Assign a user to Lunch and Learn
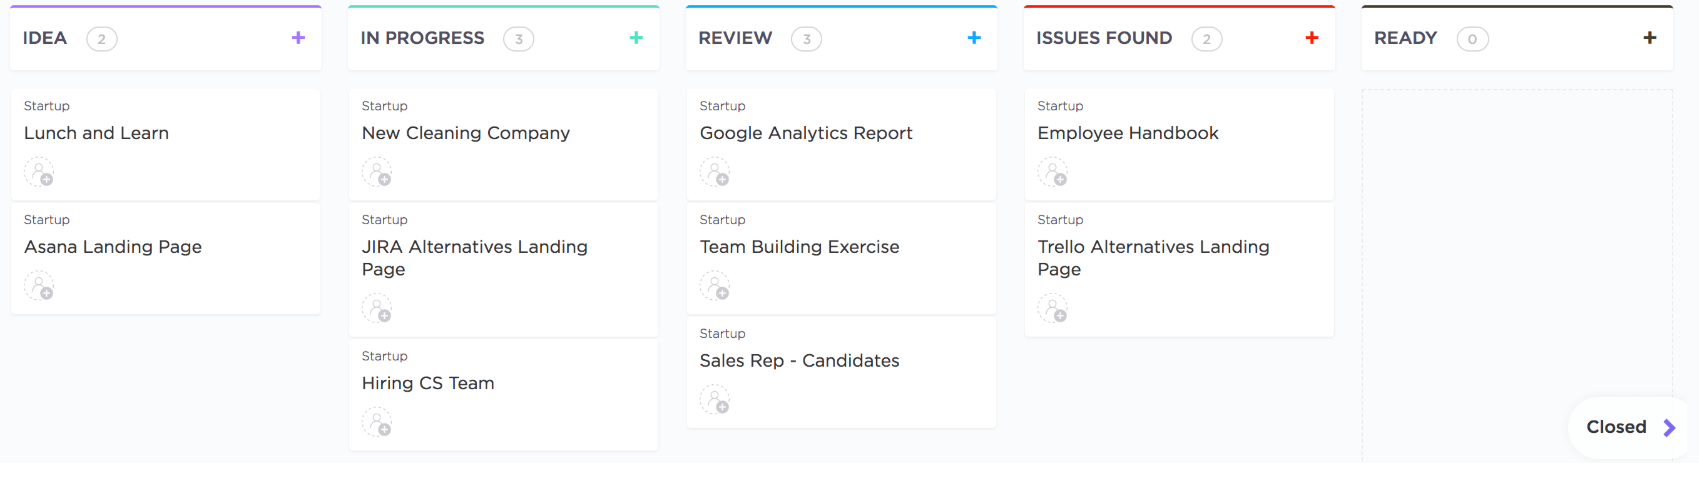 pos(39,173)
